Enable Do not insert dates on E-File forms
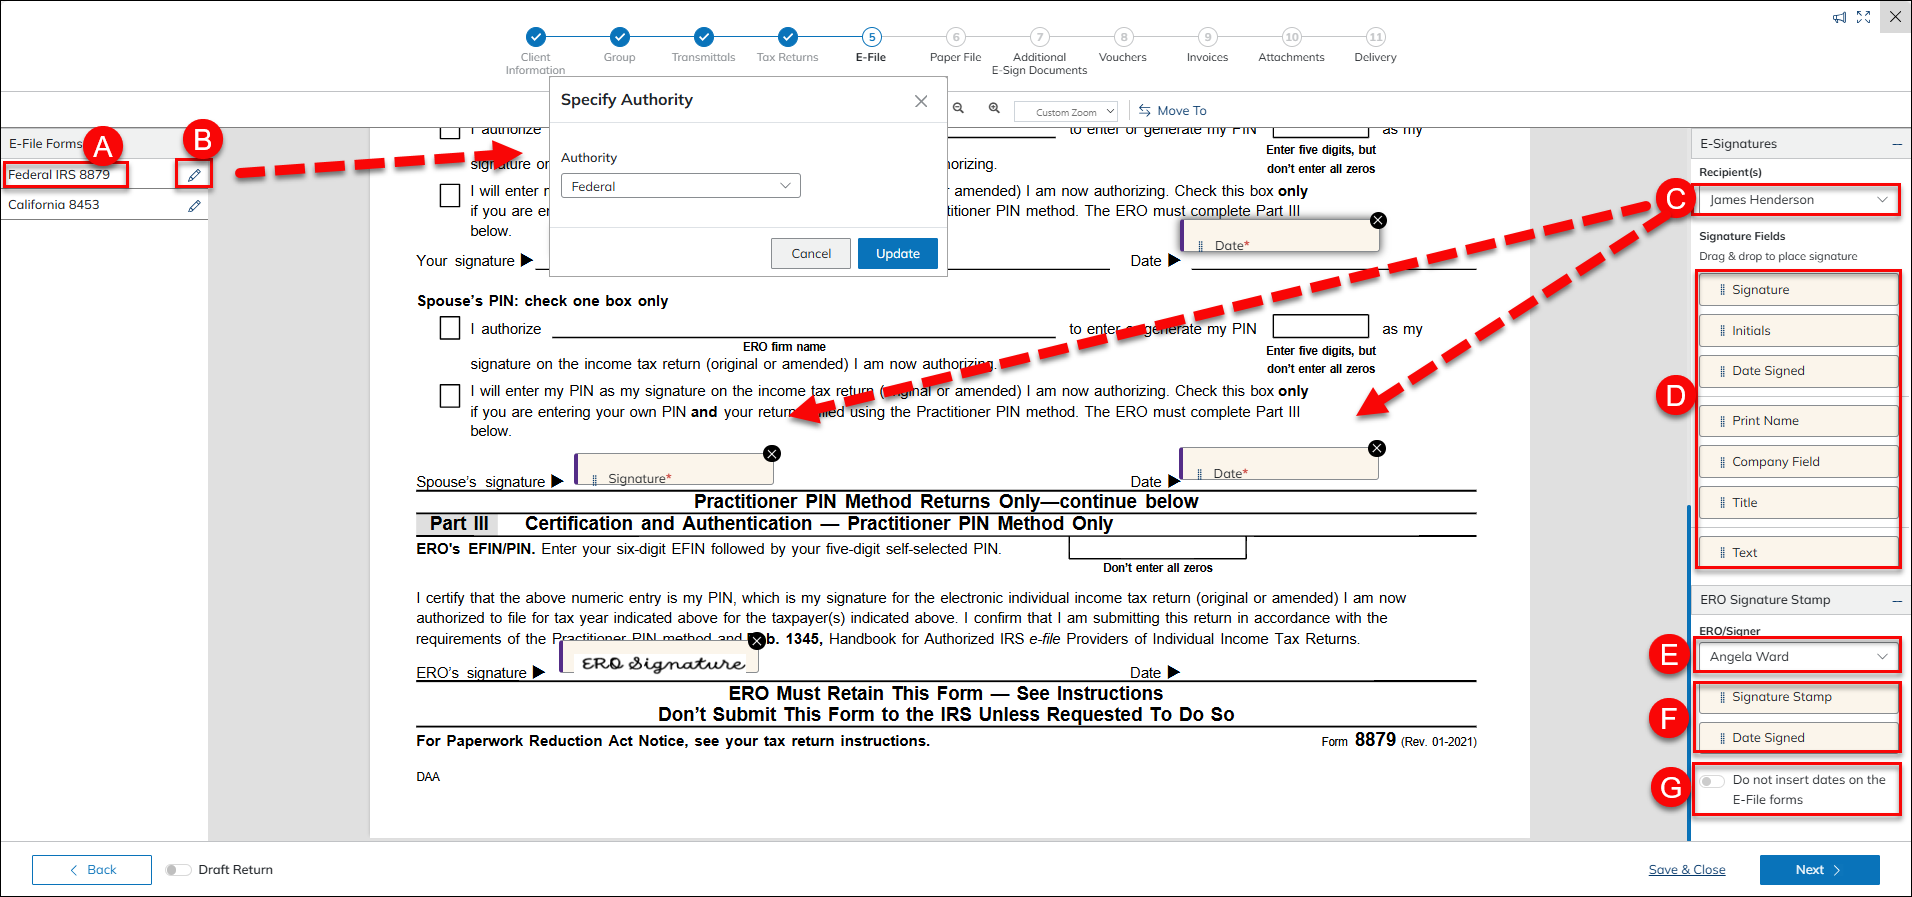 [x=1712, y=781]
